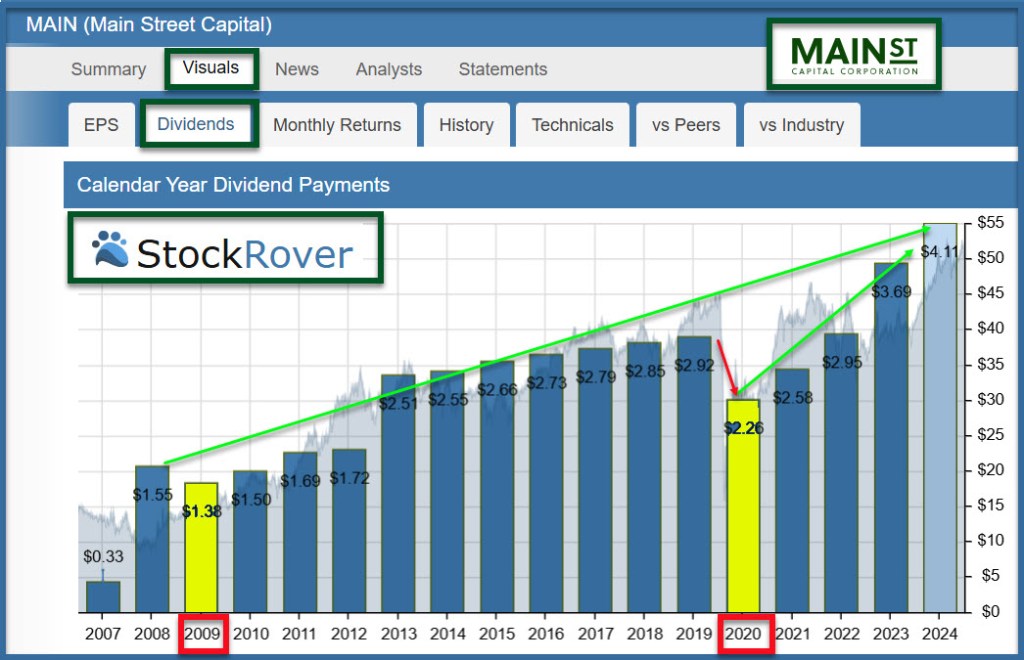Switch to the News tab

(x=297, y=69)
